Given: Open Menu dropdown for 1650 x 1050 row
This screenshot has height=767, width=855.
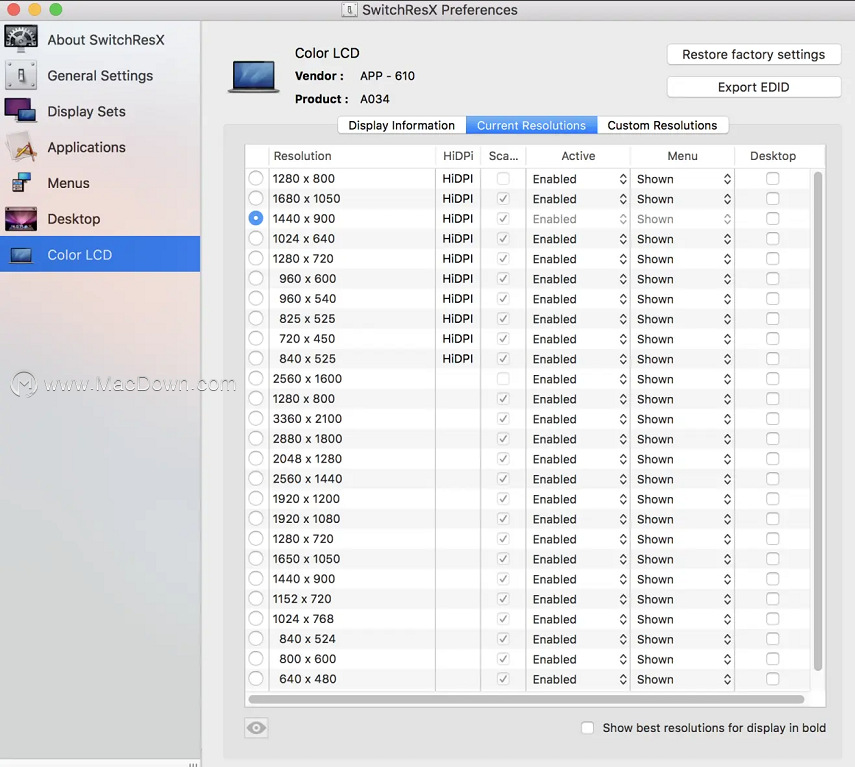Looking at the screenshot, I should (683, 559).
